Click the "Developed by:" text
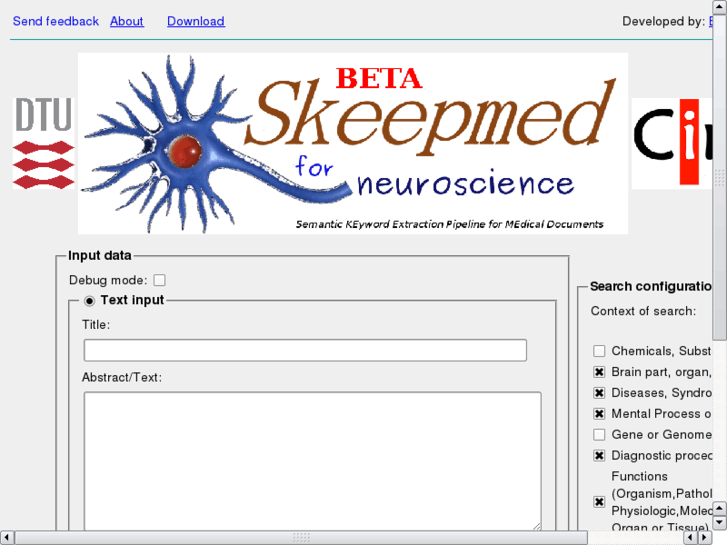Screen dimensions: 727x545 pyautogui.click(x=663, y=21)
